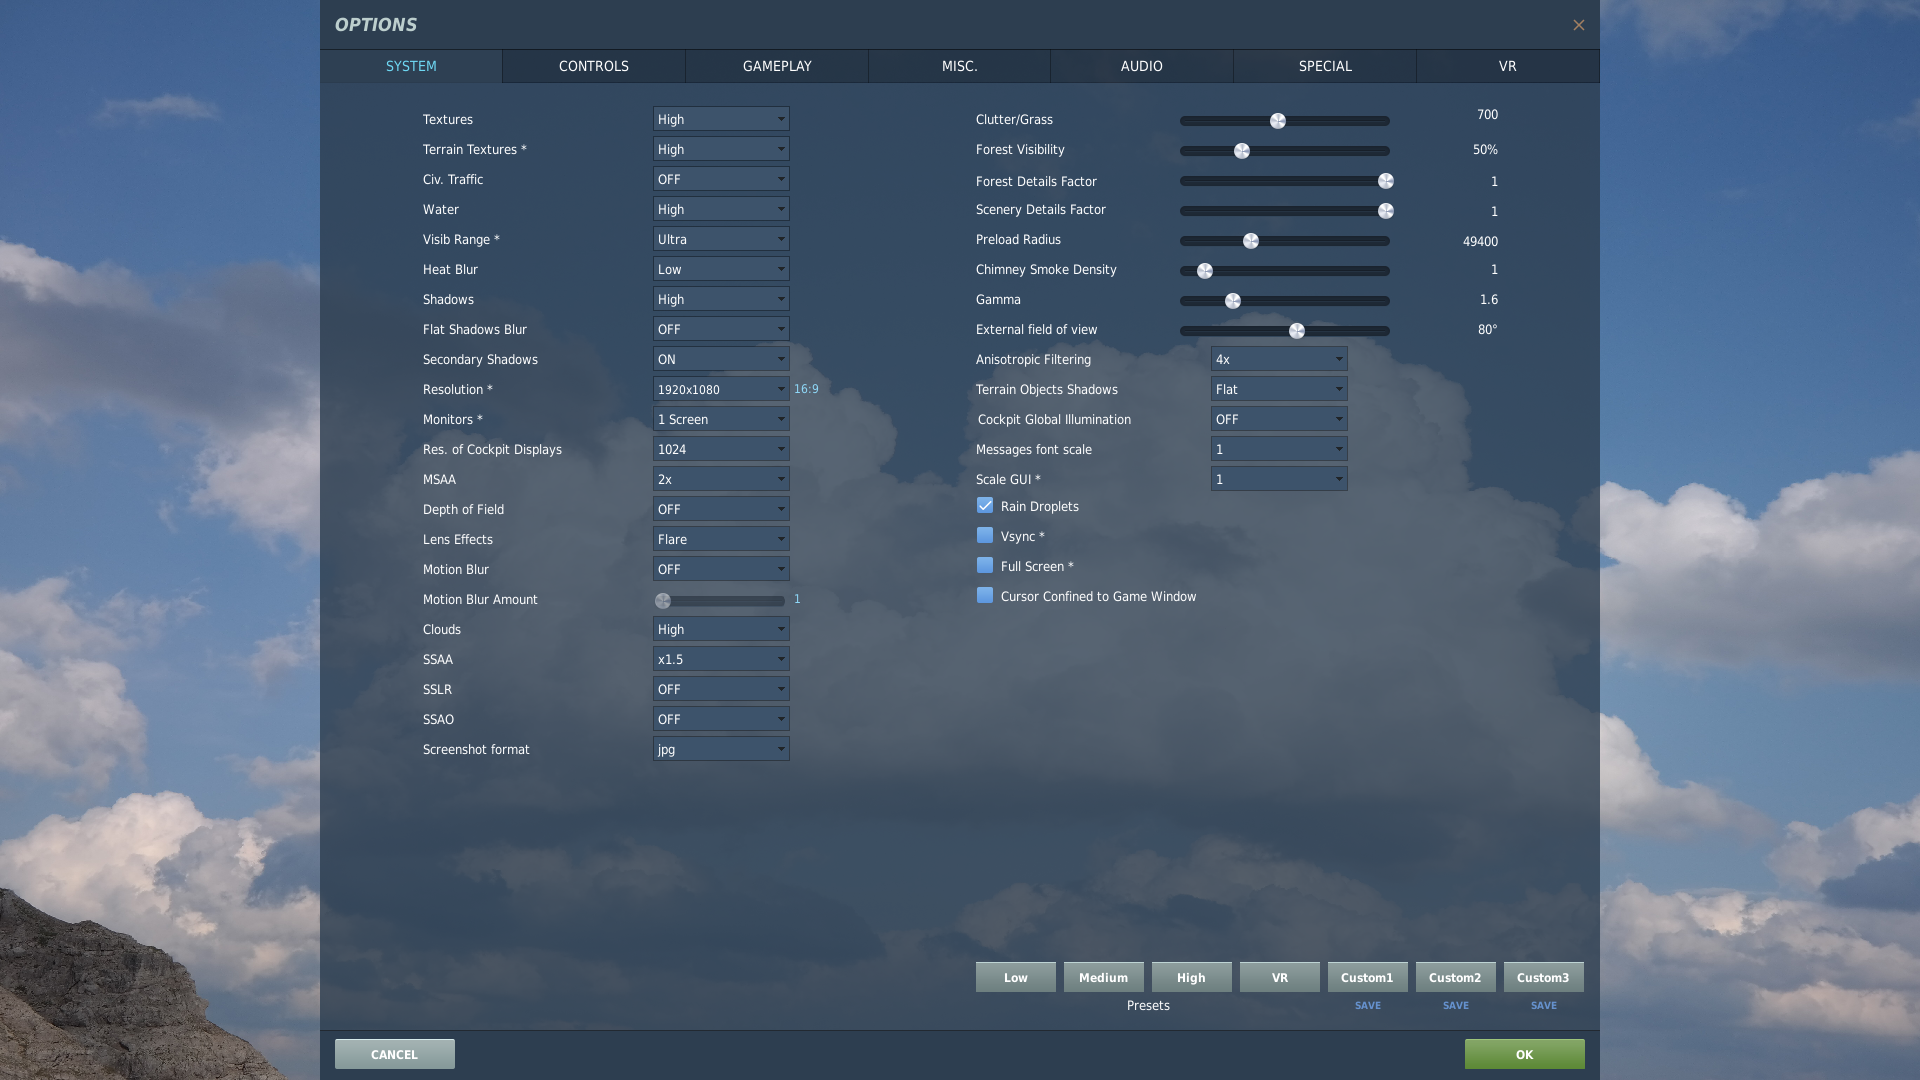
Task: Select the Anisotropic Filtering dropdown
Action: coord(1275,360)
